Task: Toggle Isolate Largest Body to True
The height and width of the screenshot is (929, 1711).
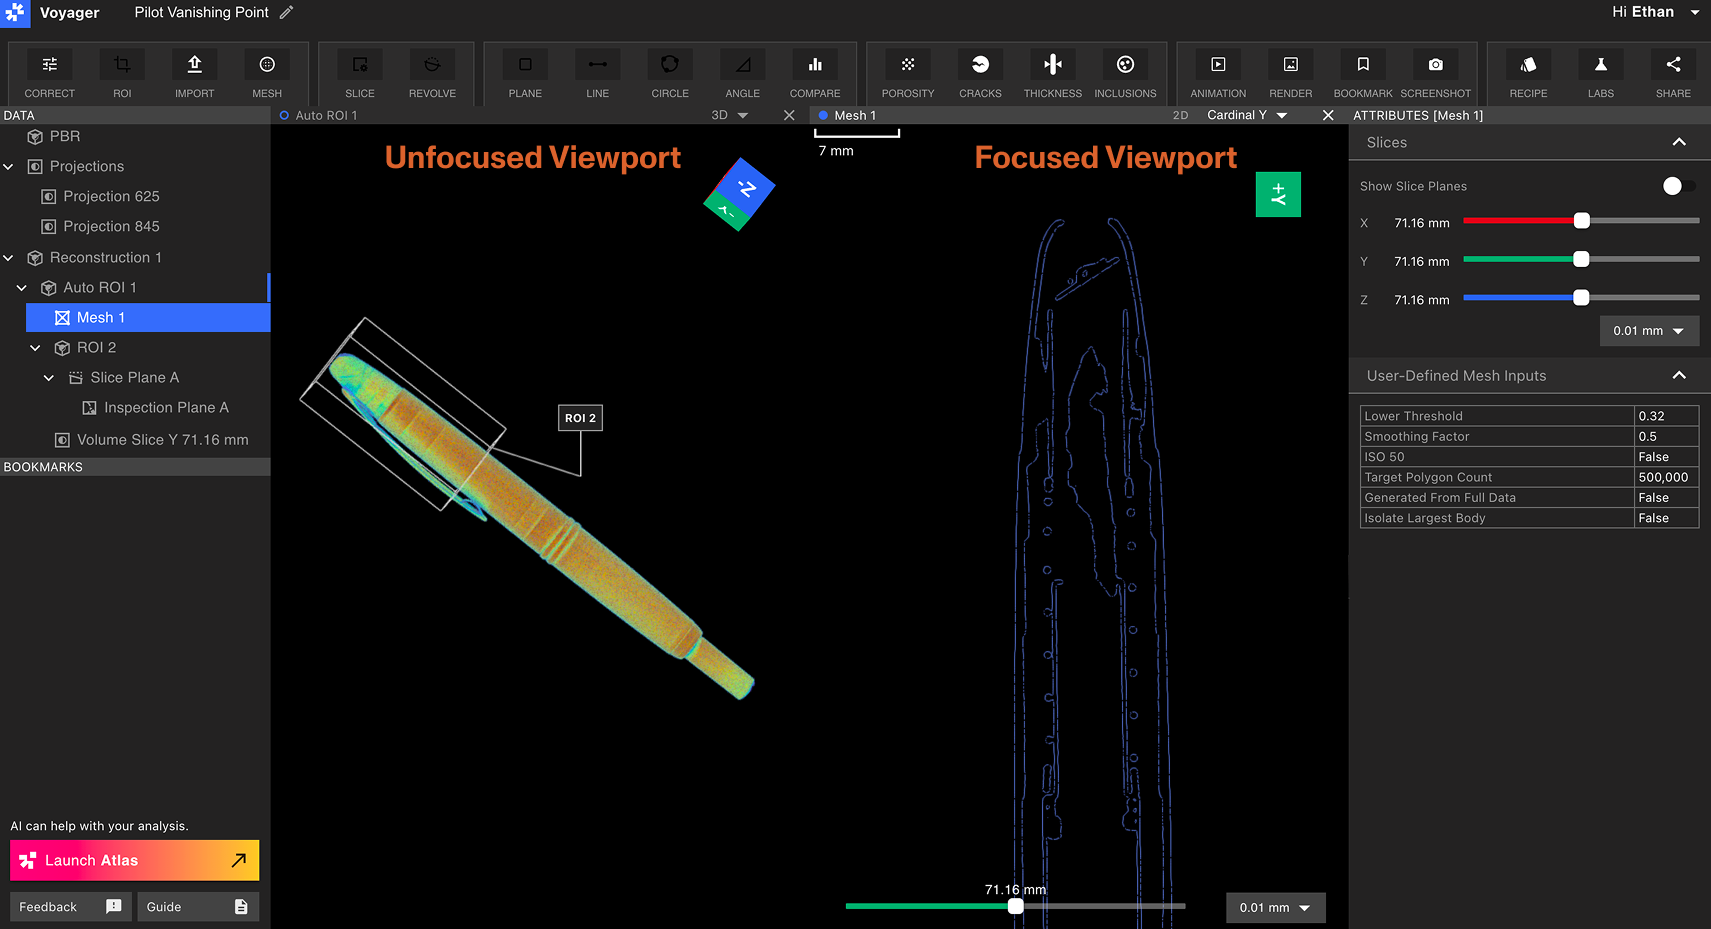Action: point(1665,518)
